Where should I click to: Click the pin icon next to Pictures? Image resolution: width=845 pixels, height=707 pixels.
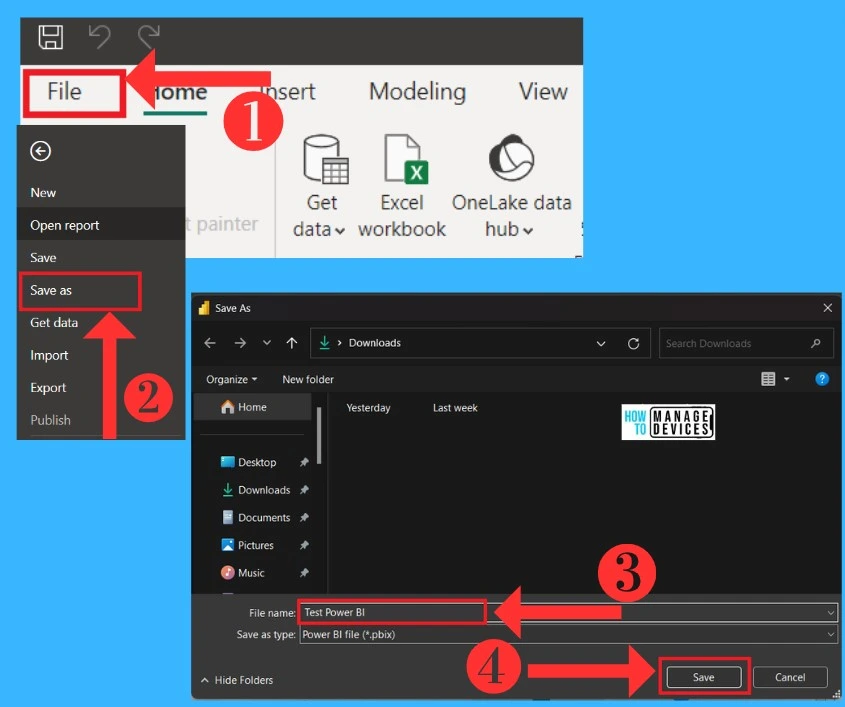coord(304,545)
